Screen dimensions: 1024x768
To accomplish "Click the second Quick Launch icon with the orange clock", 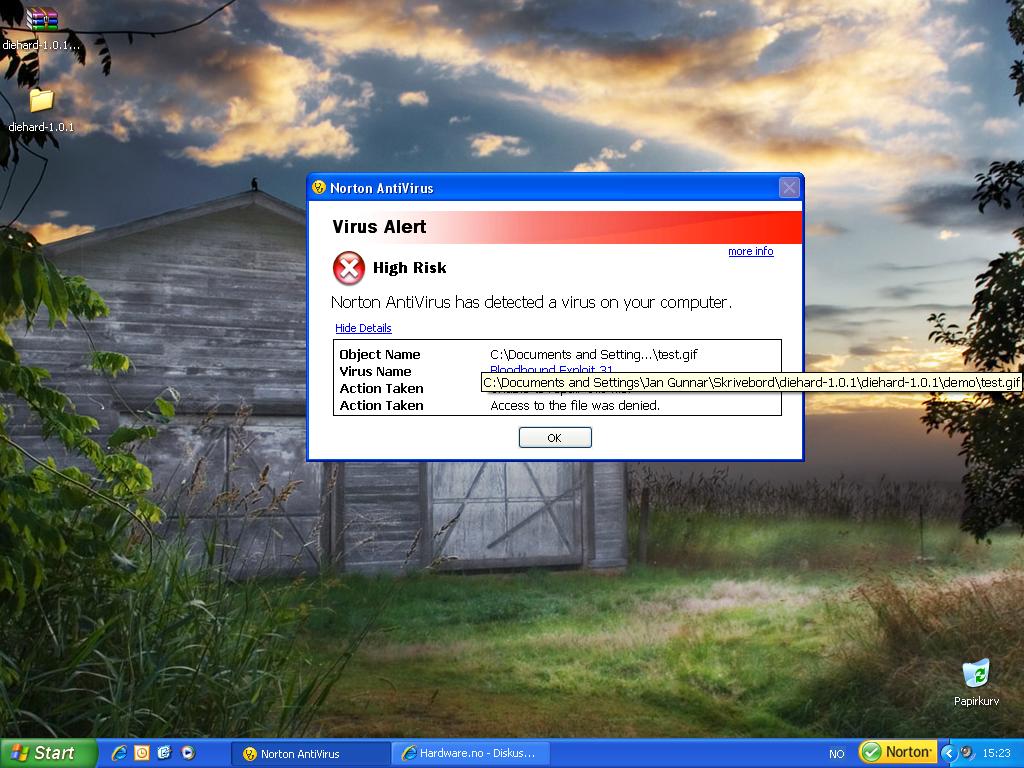I will 142,753.
